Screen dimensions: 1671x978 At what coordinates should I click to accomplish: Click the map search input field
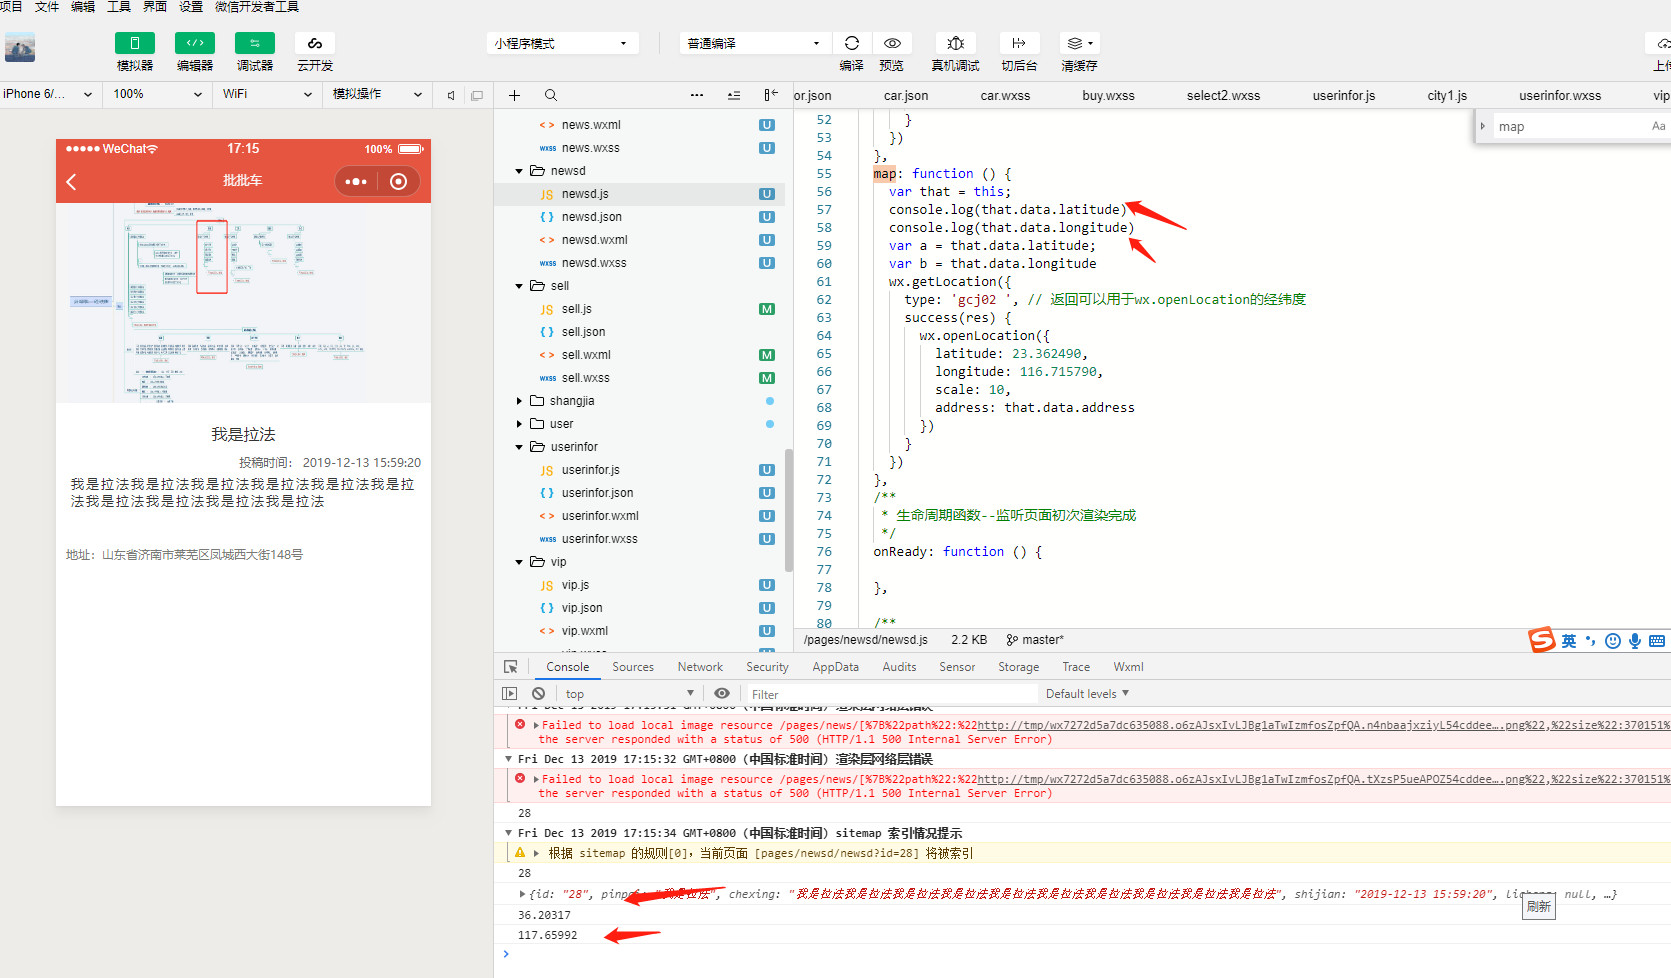point(1570,127)
